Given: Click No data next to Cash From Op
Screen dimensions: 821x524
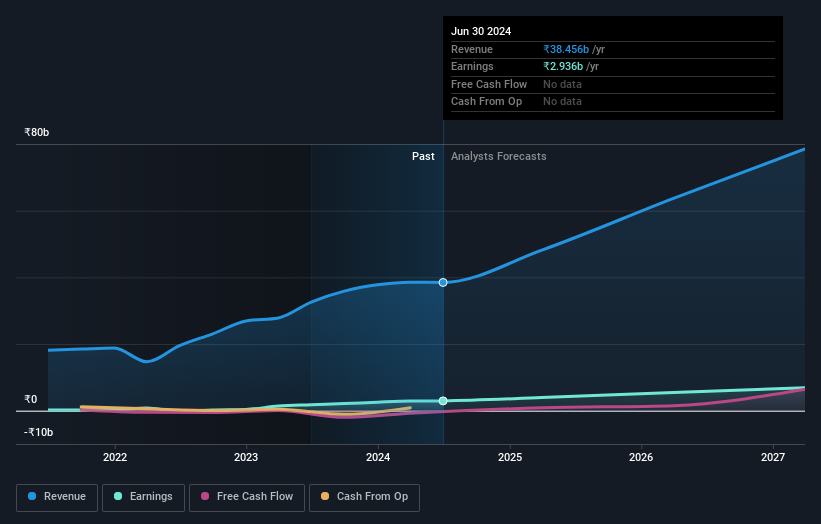Looking at the screenshot, I should click(562, 102).
